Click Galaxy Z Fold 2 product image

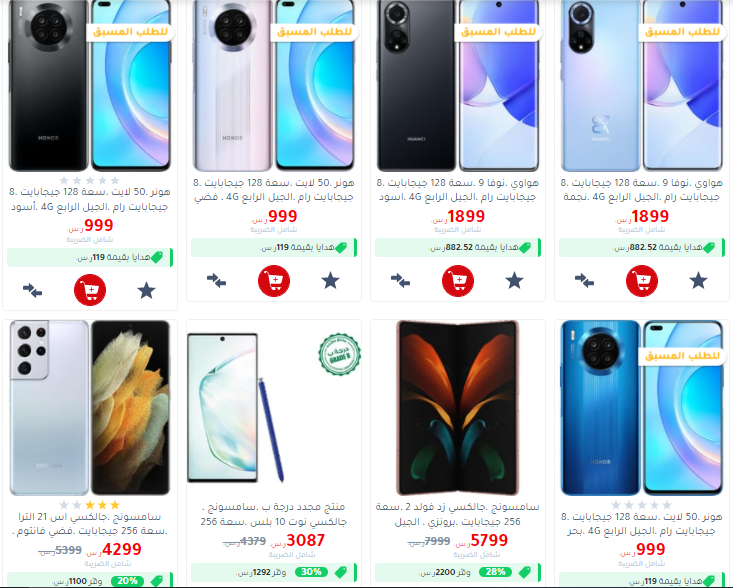pos(458,408)
